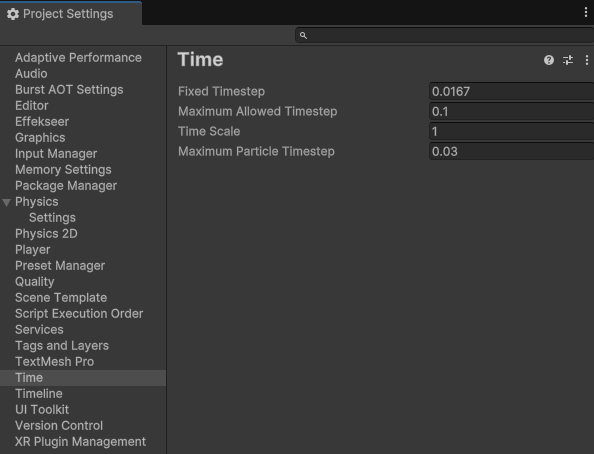The image size is (594, 454).
Task: Select Script Execution Order
Action: pyautogui.click(x=79, y=313)
